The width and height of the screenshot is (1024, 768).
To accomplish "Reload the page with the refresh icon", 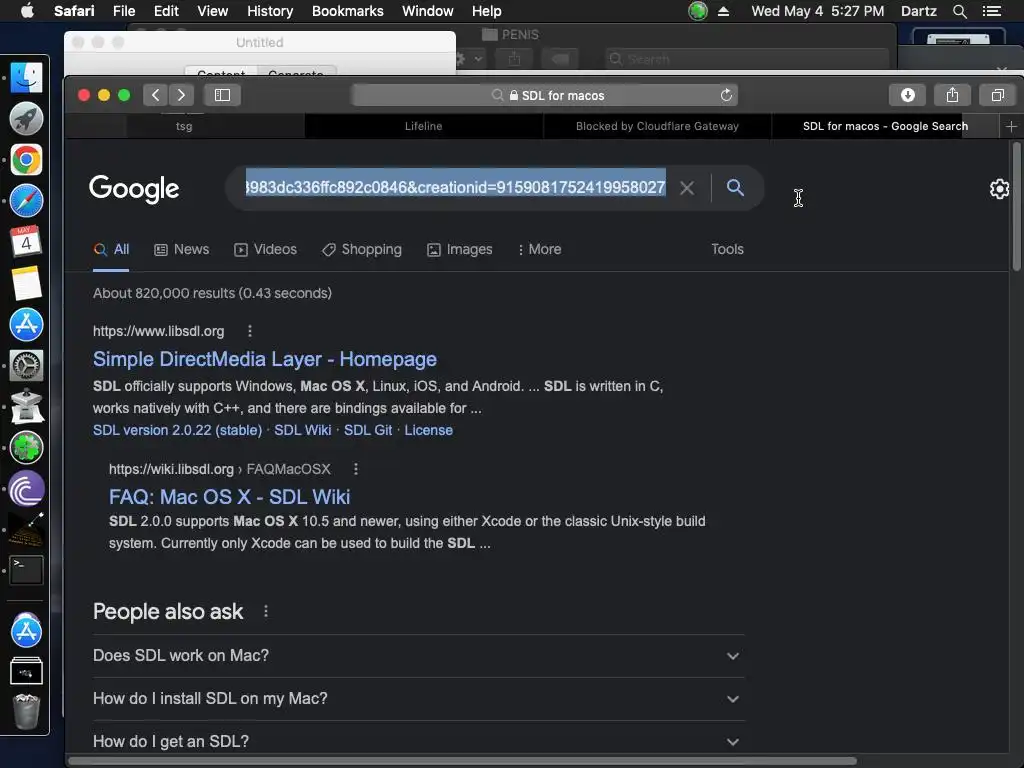I will pos(726,95).
